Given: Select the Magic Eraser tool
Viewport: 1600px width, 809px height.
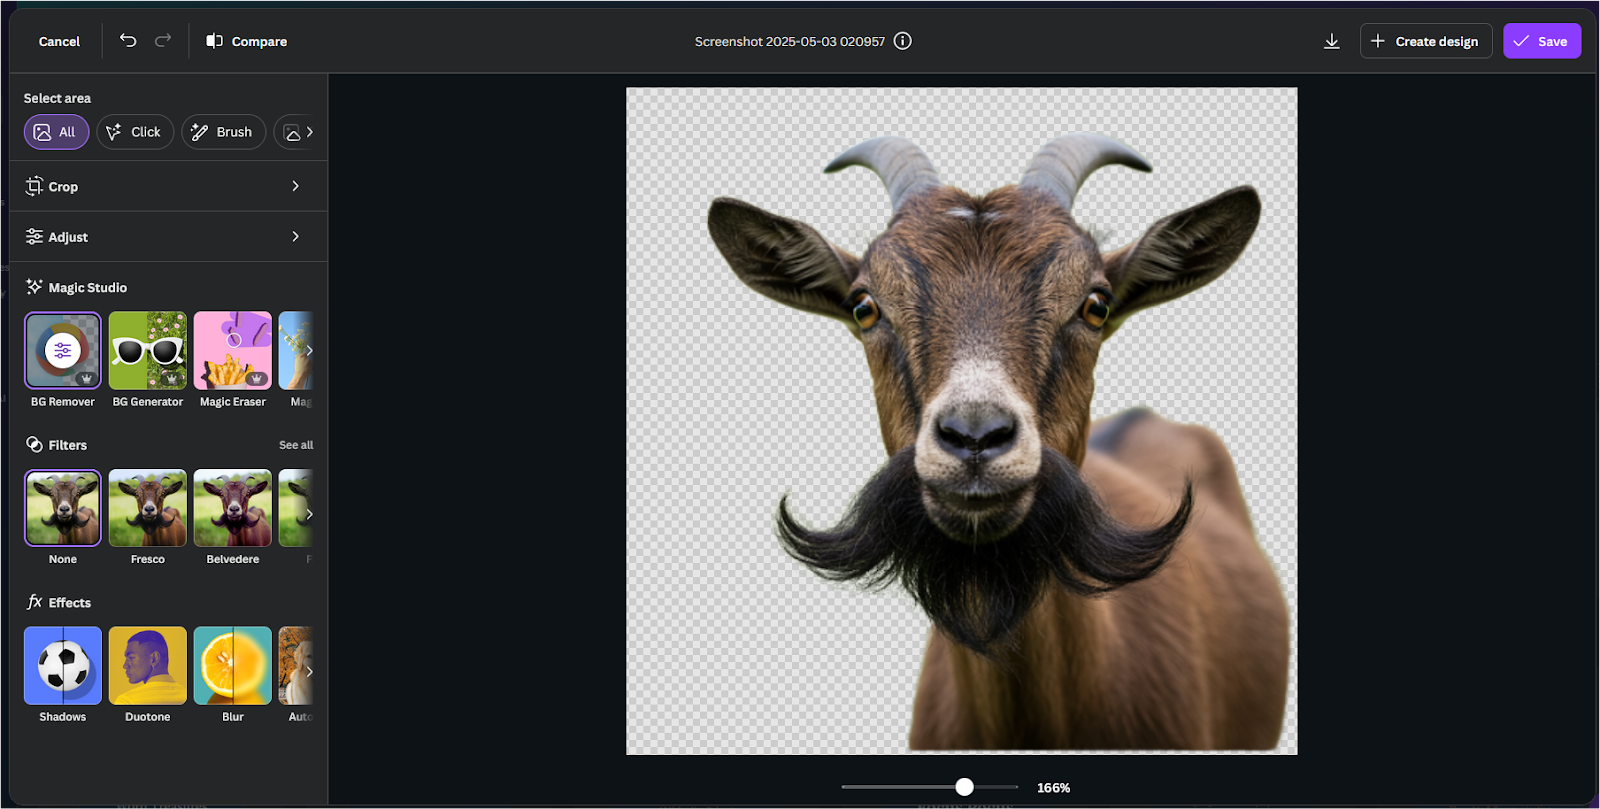Looking at the screenshot, I should (x=233, y=351).
